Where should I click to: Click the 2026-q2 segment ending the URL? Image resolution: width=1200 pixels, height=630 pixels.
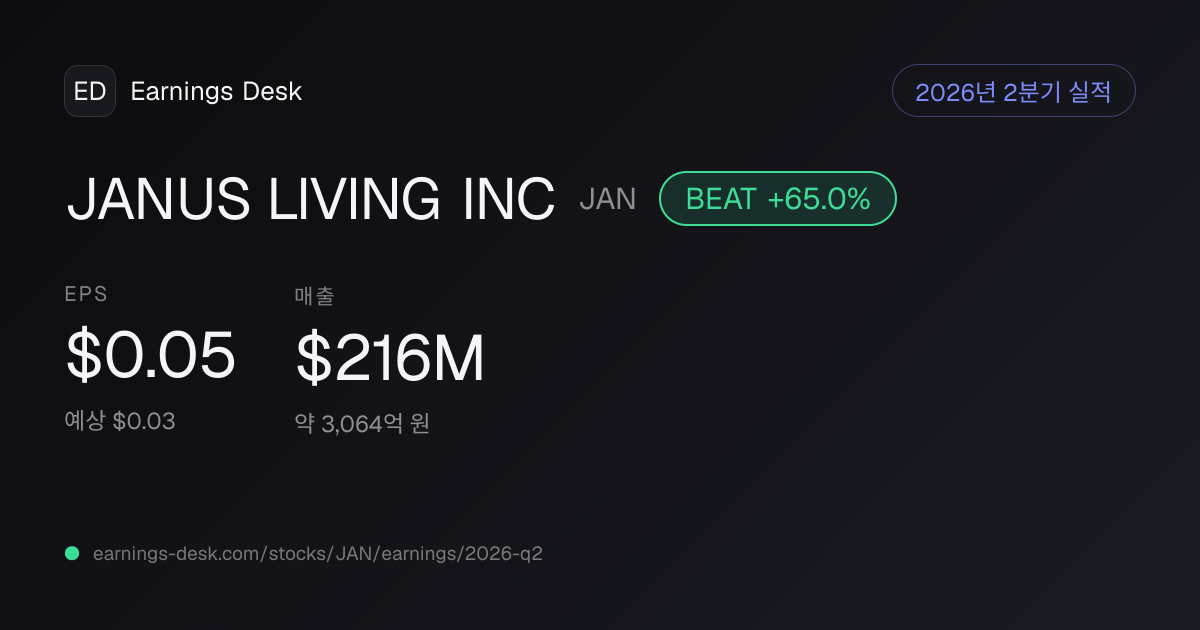tap(504, 553)
